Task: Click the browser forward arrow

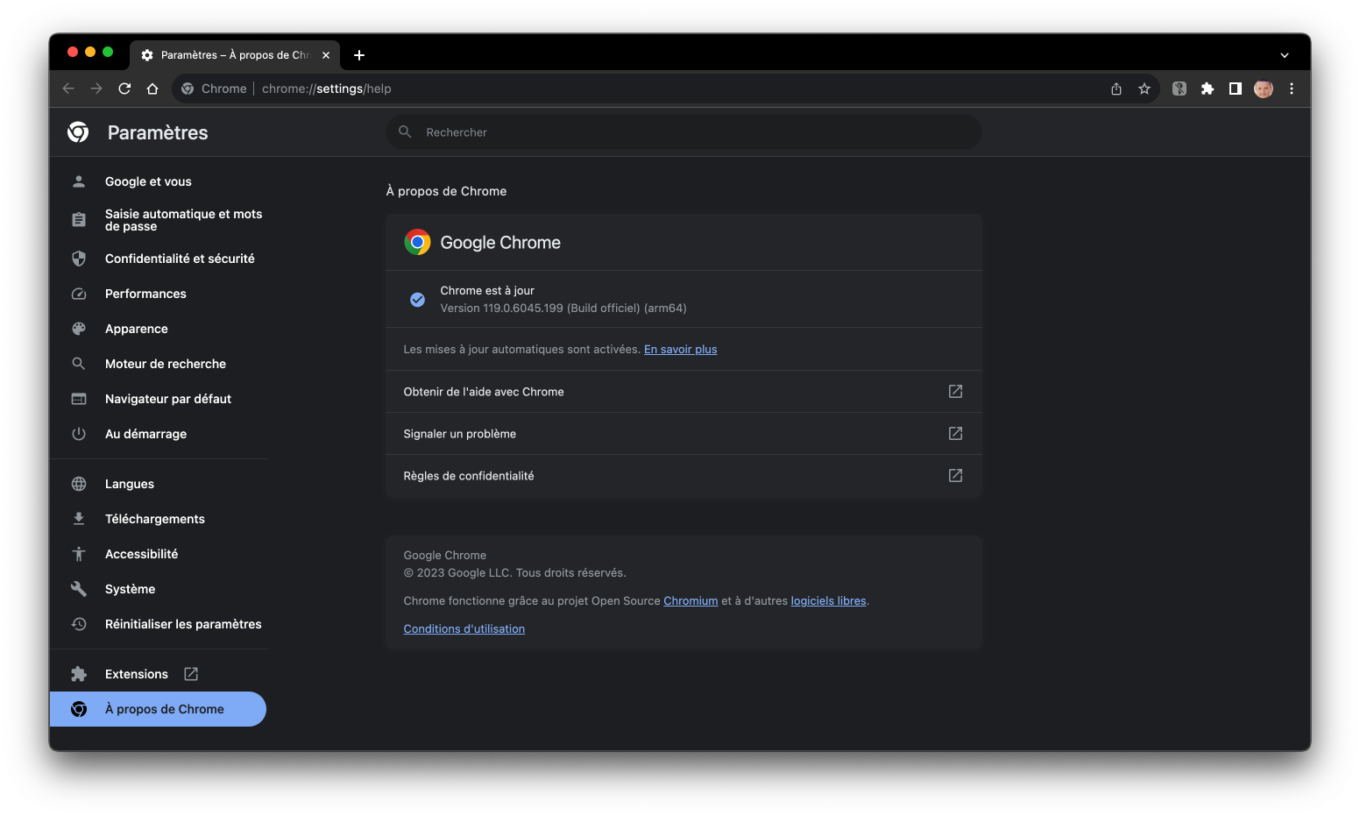Action: tap(96, 89)
